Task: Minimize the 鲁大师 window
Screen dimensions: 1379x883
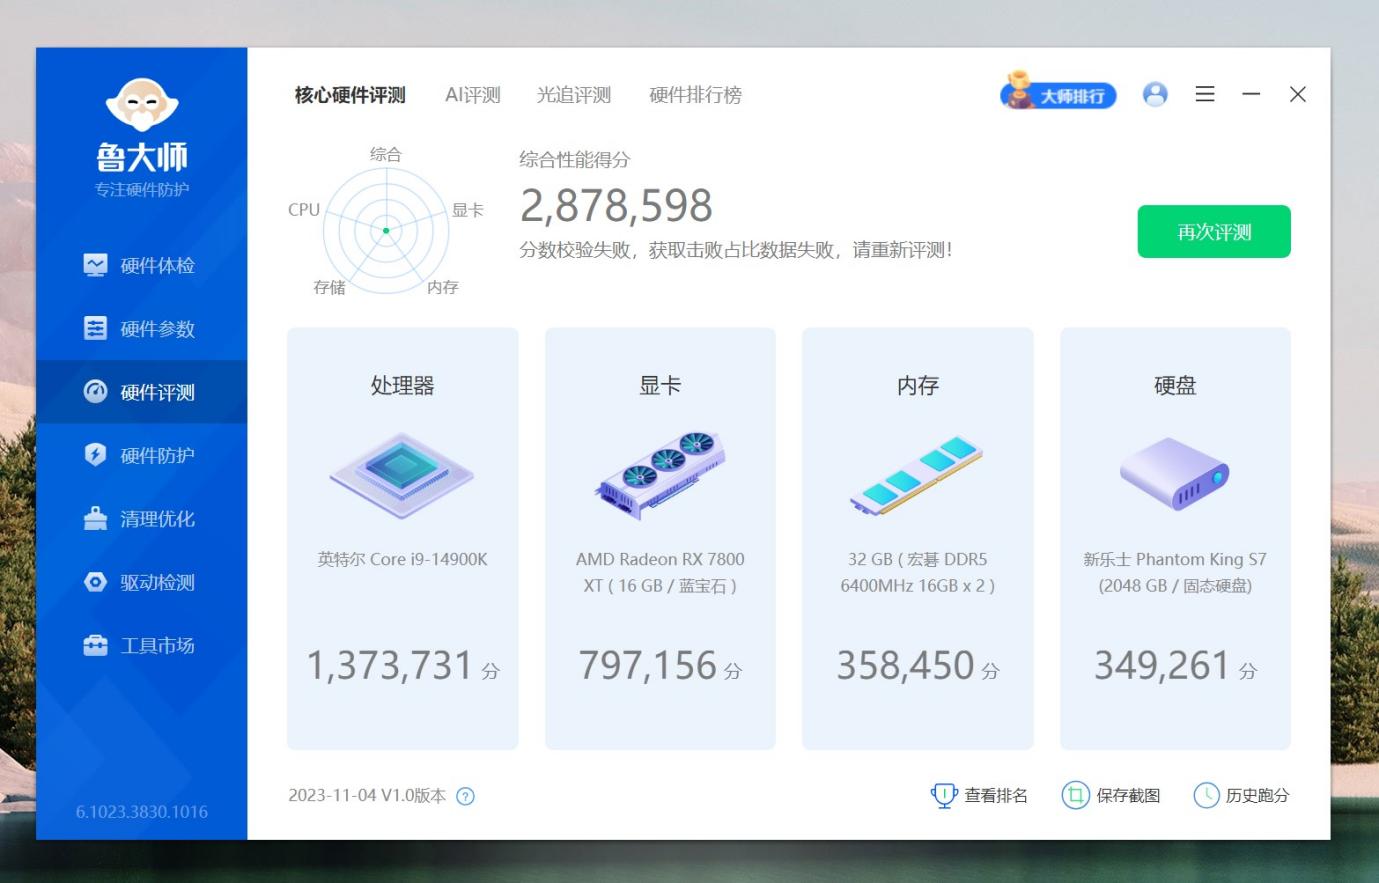Action: 1251,94
